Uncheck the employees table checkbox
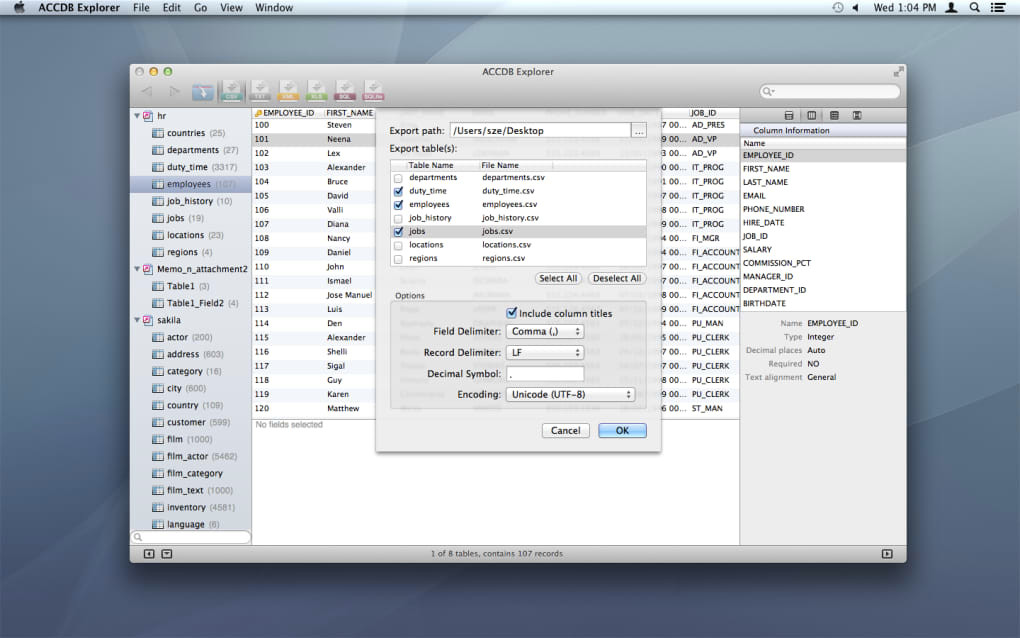This screenshot has width=1020, height=638. click(x=398, y=205)
